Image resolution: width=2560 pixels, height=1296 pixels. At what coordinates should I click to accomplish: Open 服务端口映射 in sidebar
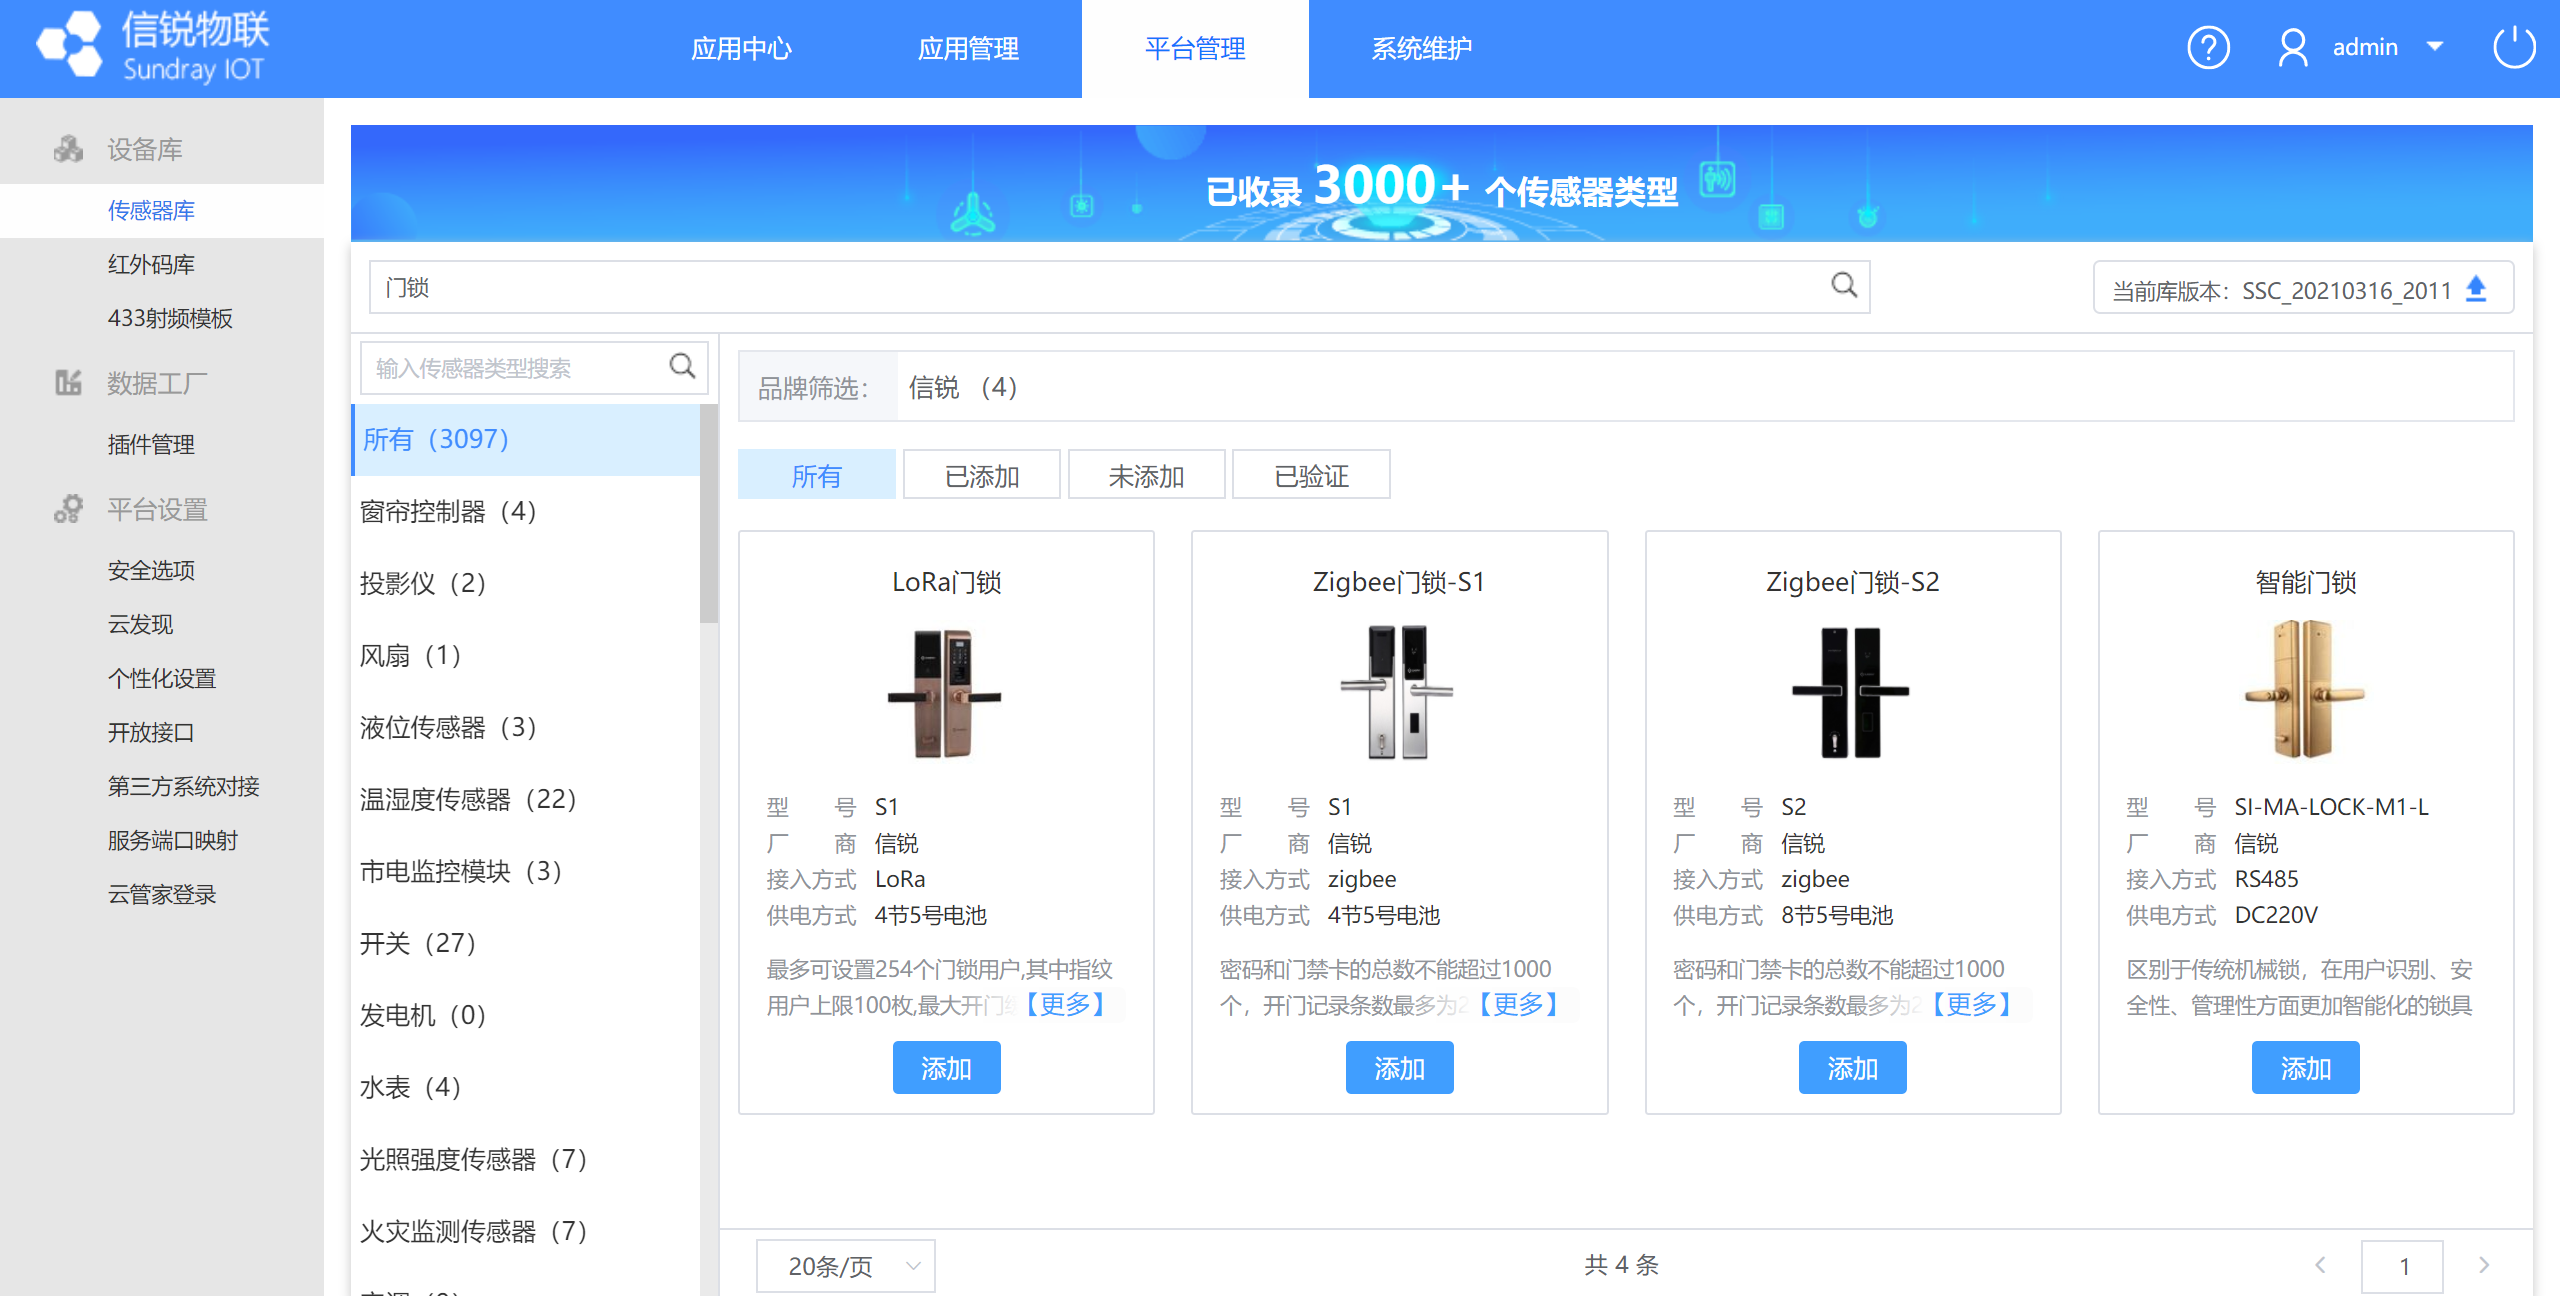[172, 840]
